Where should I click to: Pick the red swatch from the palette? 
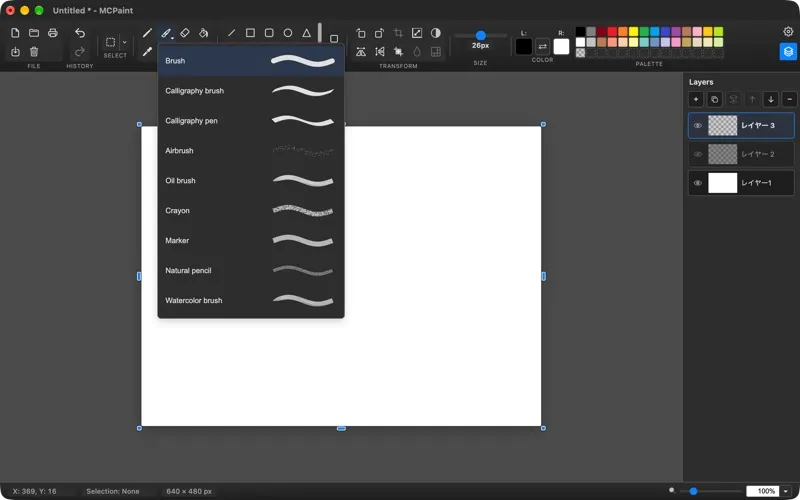pos(612,32)
